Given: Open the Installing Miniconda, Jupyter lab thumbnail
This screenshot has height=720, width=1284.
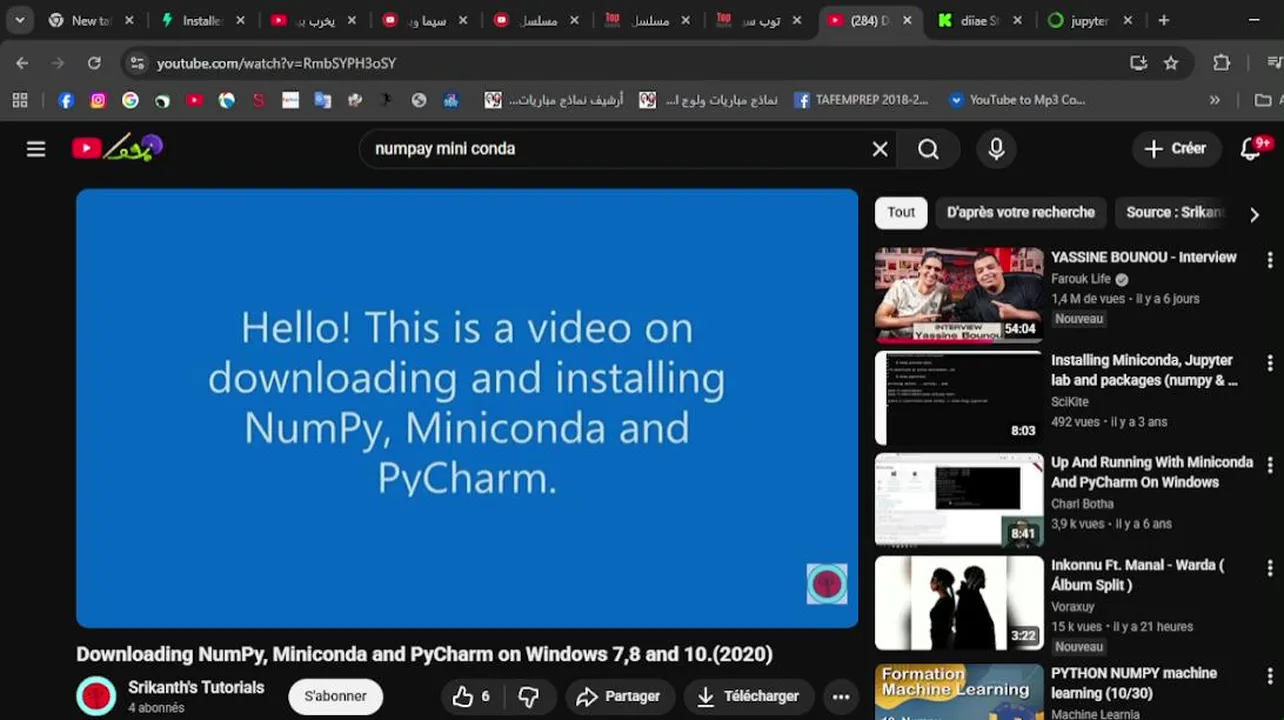Looking at the screenshot, I should [x=959, y=398].
